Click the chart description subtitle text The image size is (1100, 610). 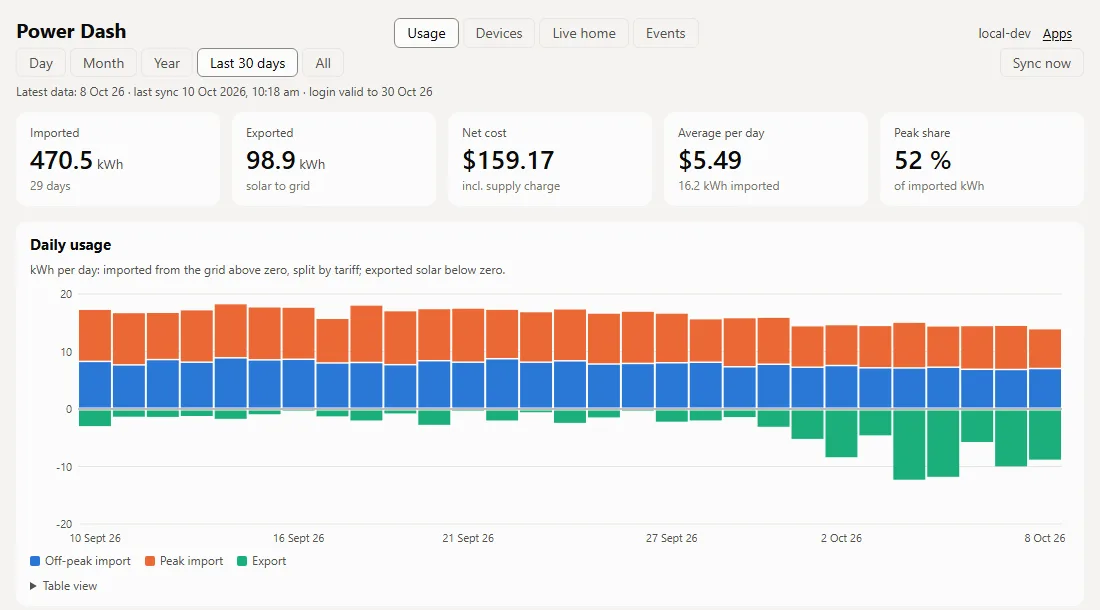[x=267, y=270]
